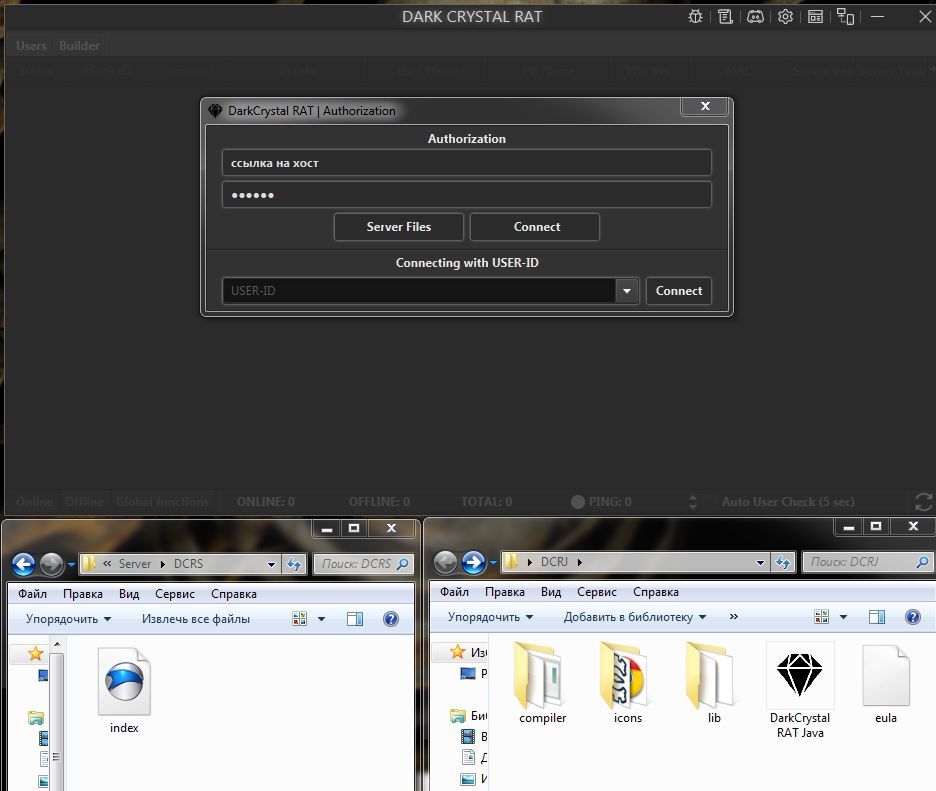Click the Server Files button
936x791 pixels.
399,227
